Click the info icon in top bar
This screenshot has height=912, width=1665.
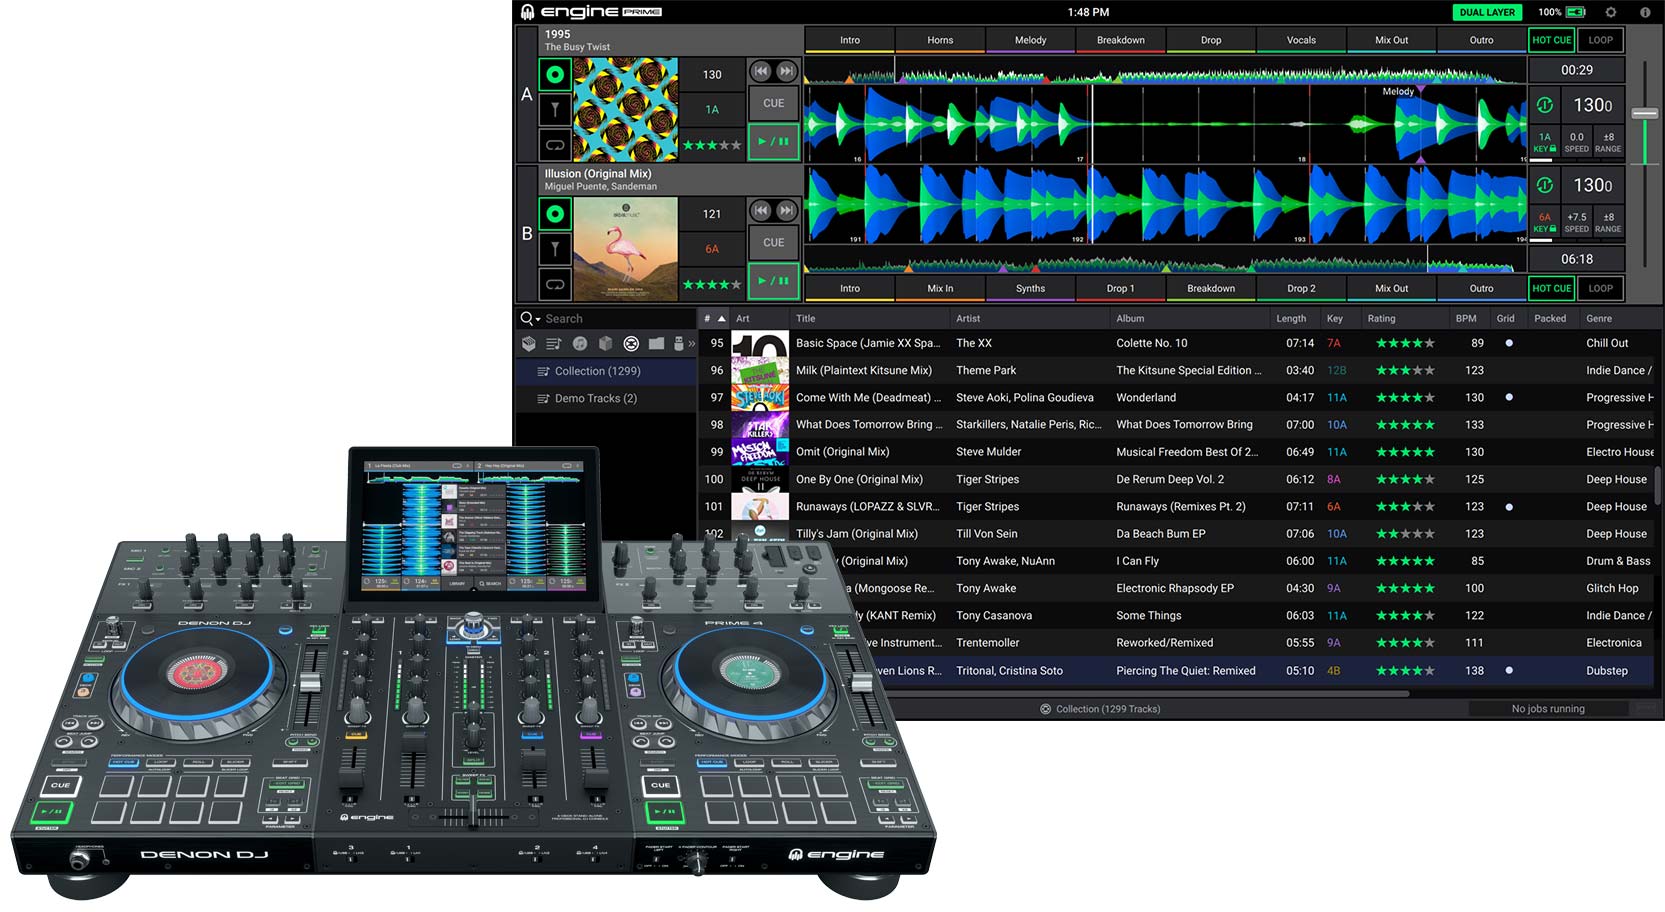(1645, 12)
